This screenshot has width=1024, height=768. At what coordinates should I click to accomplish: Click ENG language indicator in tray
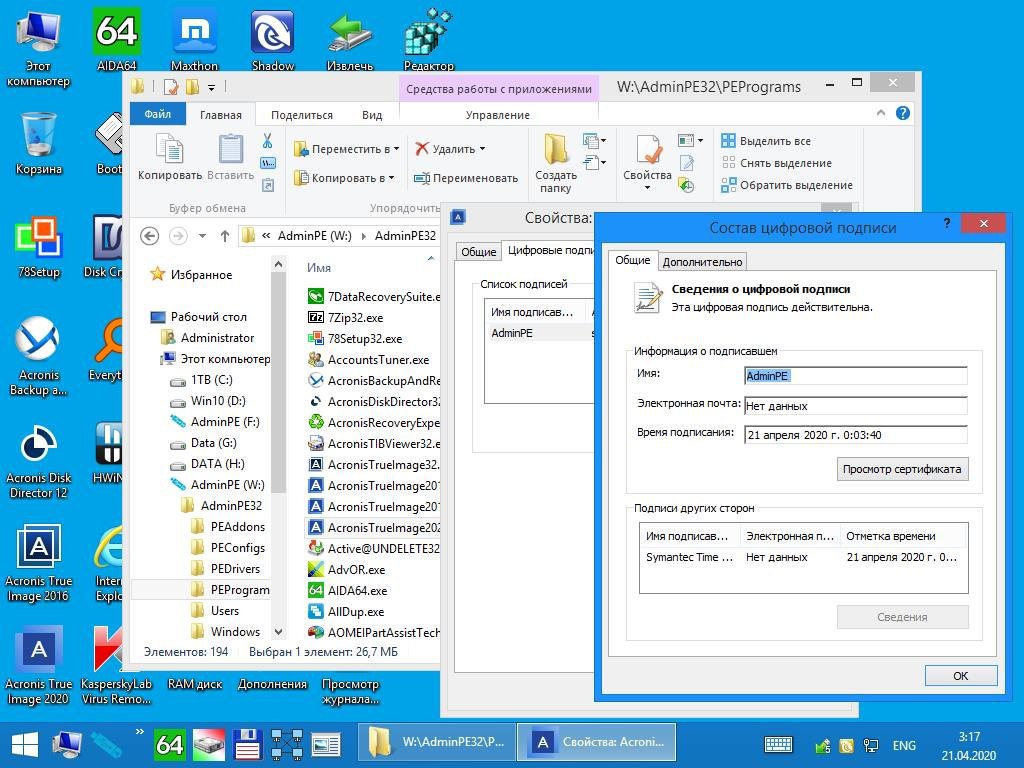point(904,745)
